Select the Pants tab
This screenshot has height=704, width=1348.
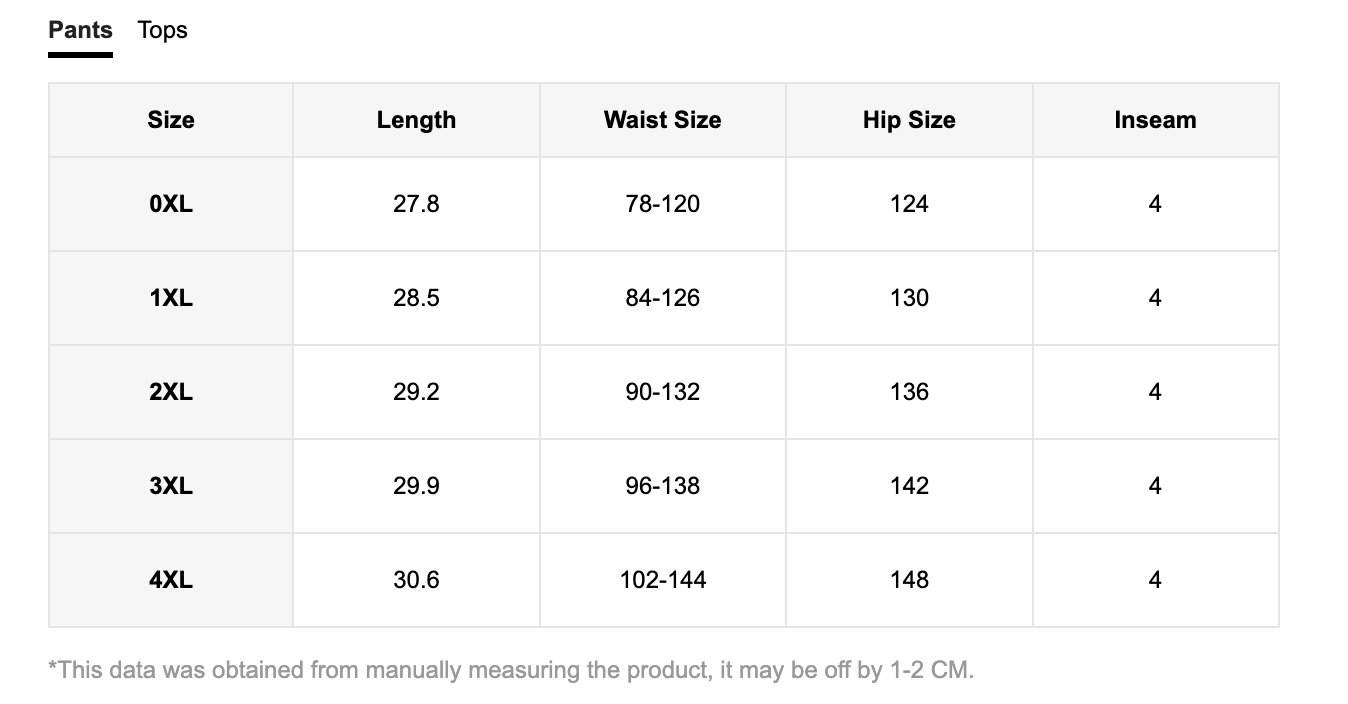[80, 30]
